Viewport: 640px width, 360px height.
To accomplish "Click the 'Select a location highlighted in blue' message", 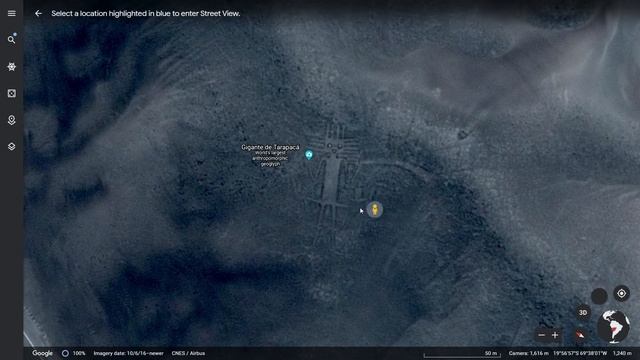I will (x=146, y=13).
